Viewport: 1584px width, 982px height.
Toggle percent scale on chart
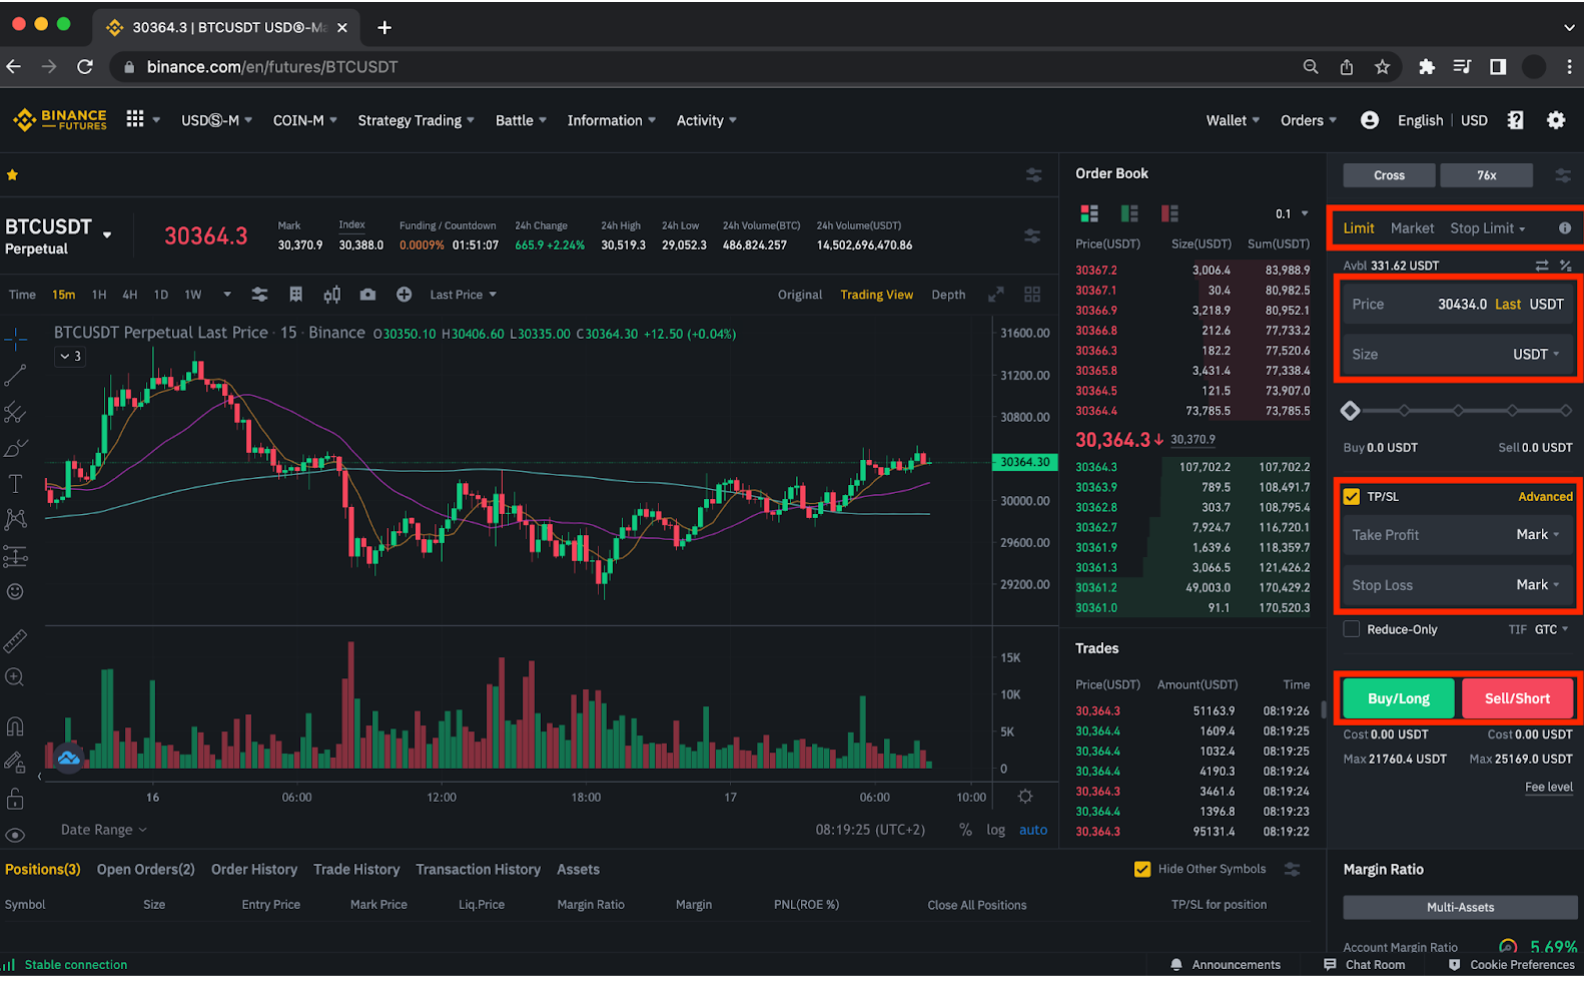pos(965,830)
